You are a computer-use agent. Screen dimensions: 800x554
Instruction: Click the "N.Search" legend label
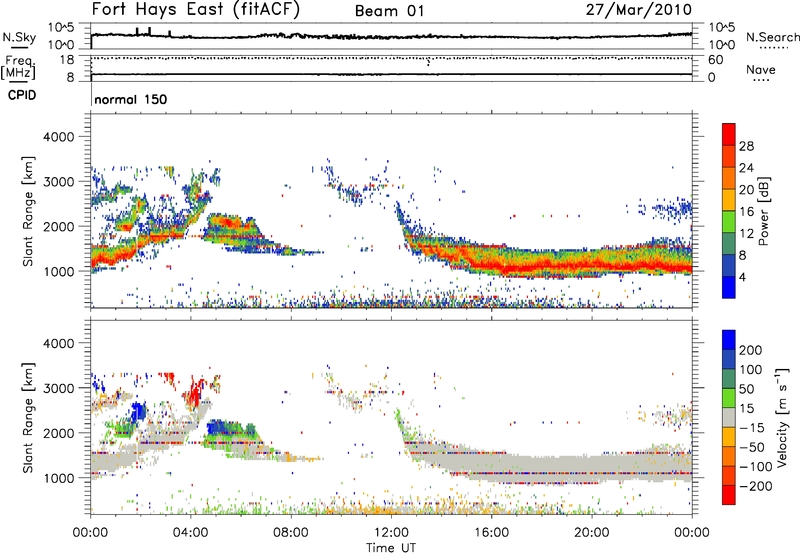[x=772, y=37]
